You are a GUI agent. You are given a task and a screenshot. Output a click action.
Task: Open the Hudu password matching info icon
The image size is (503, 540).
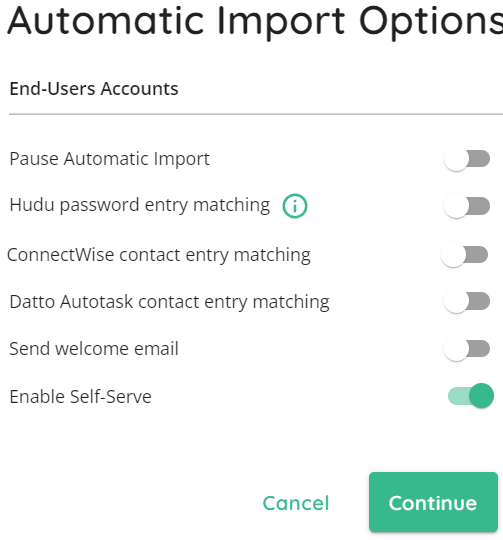tap(295, 206)
